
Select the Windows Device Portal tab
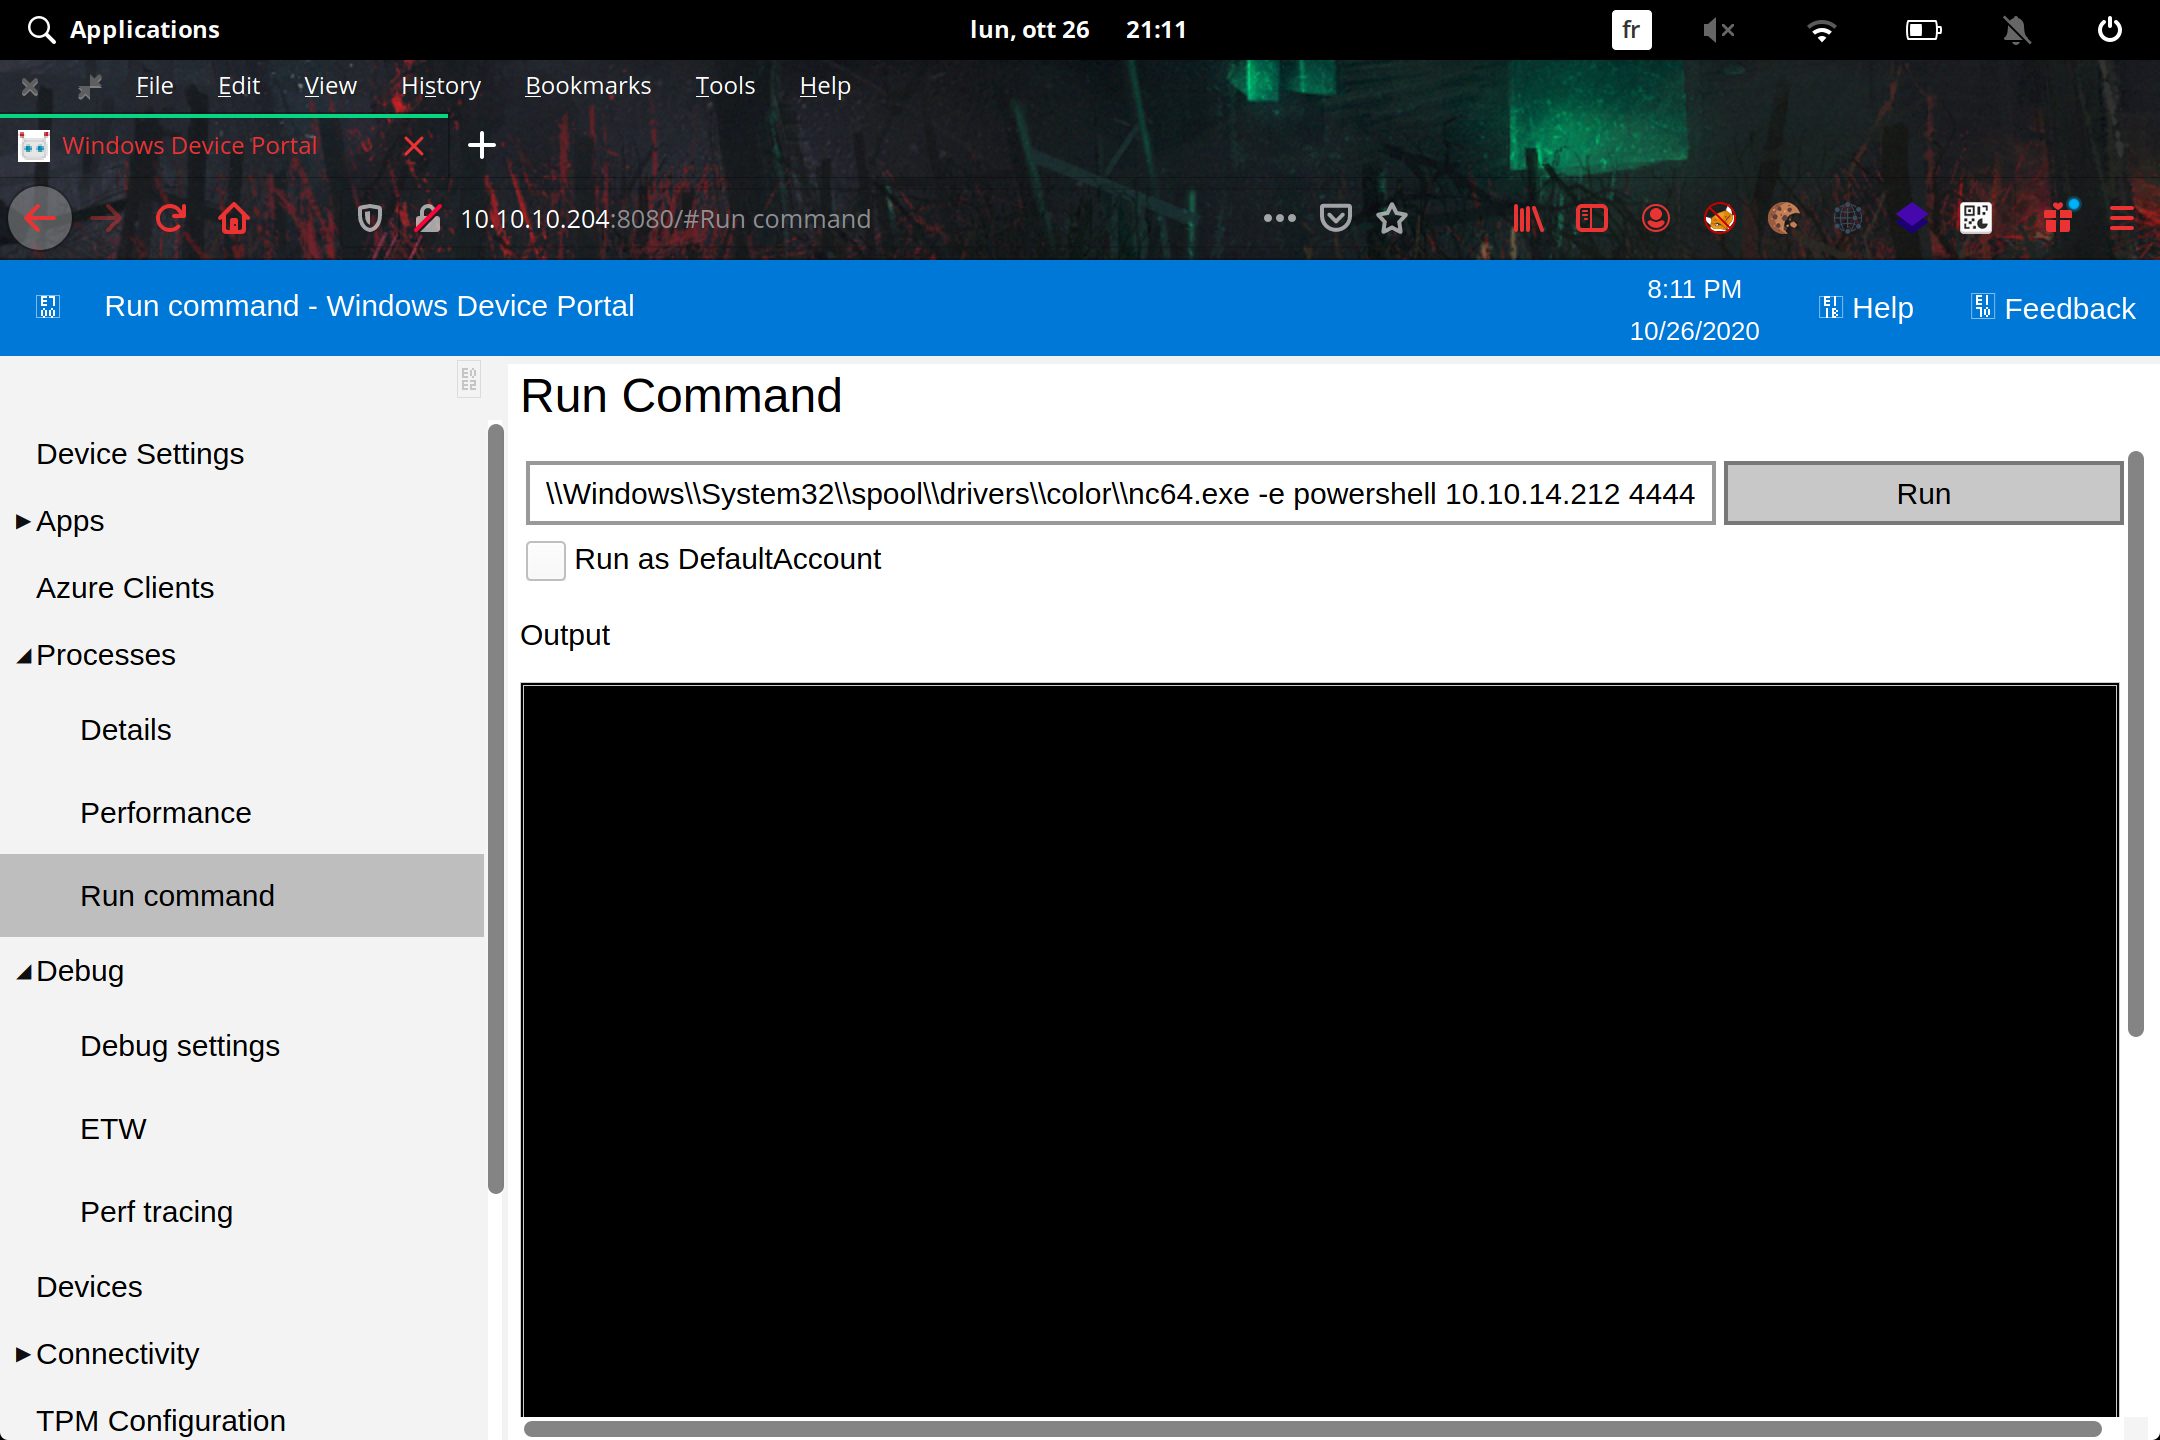(x=190, y=145)
